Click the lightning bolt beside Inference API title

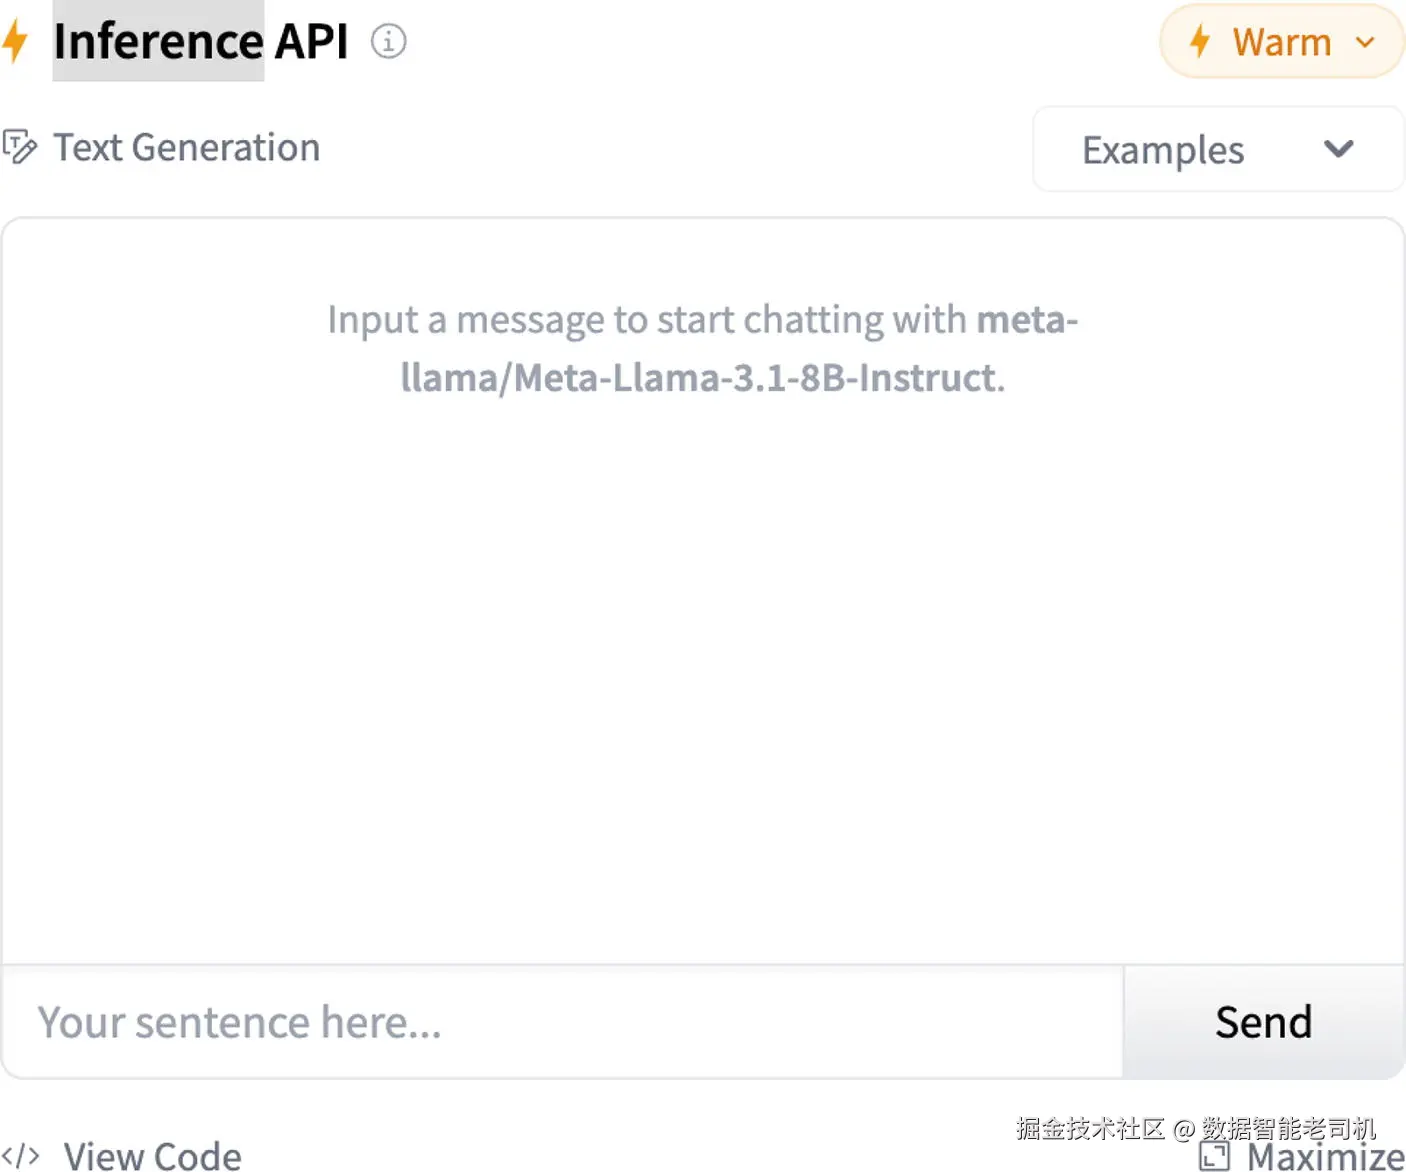point(15,41)
